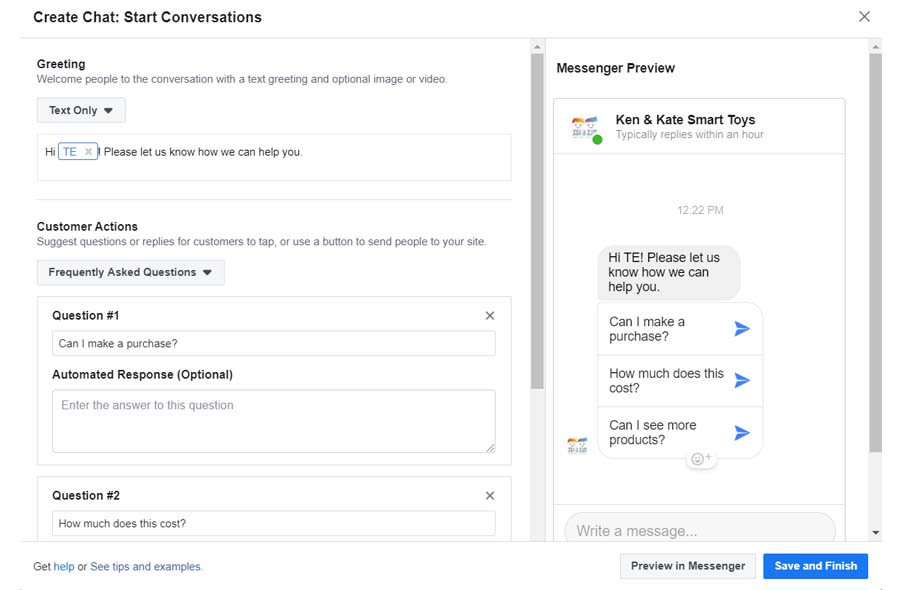The height and width of the screenshot is (590, 900).
Task: Open See tips and examples link
Action: pos(145,566)
